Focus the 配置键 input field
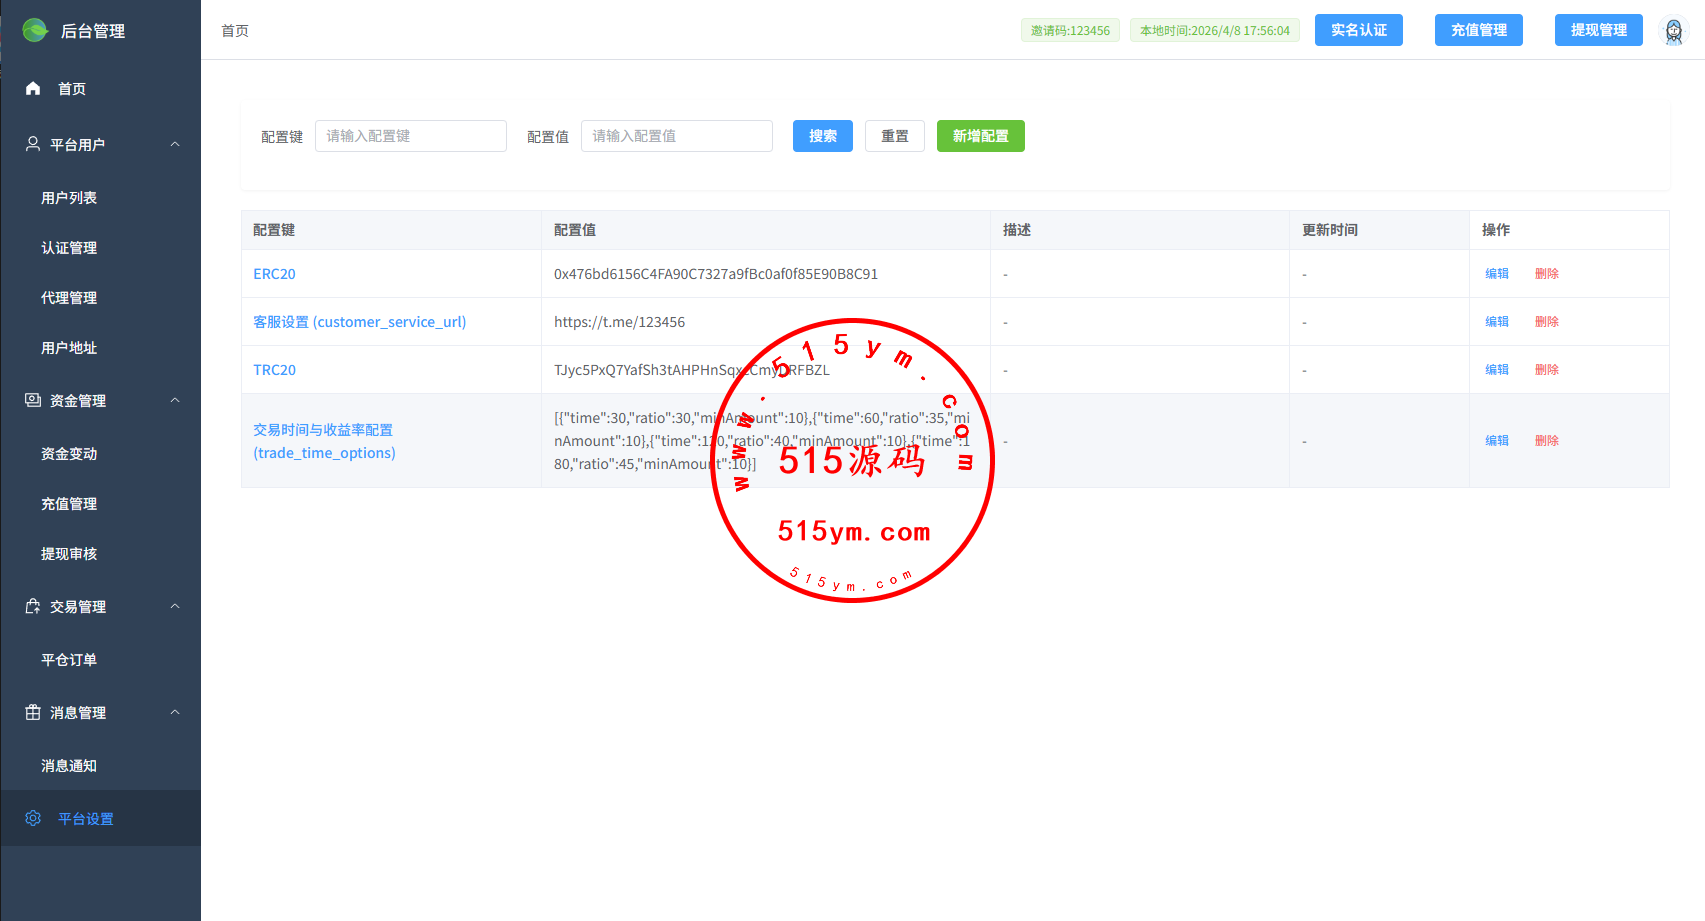 410,136
